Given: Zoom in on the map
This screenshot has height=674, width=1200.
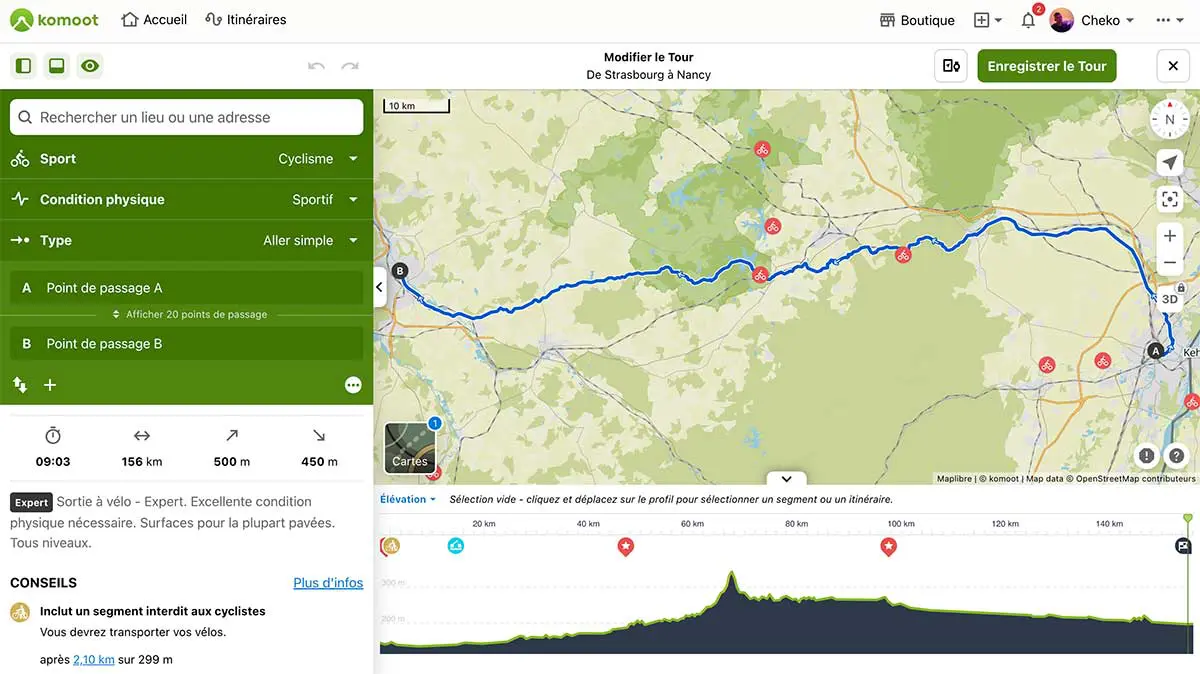Looking at the screenshot, I should pyautogui.click(x=1169, y=236).
